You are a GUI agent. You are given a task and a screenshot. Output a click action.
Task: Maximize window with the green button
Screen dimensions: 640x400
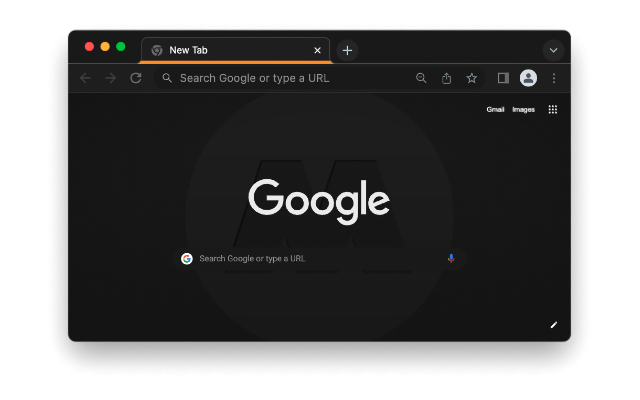[x=120, y=47]
